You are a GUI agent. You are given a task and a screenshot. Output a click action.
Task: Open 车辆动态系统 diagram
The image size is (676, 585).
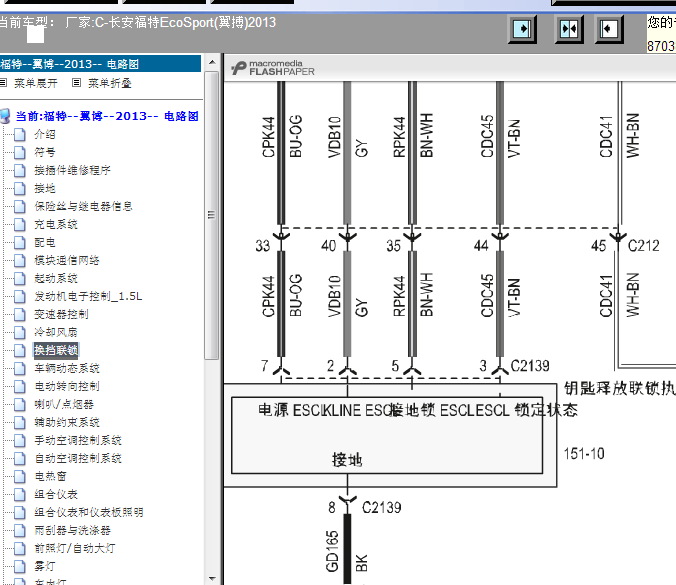[x=67, y=369]
